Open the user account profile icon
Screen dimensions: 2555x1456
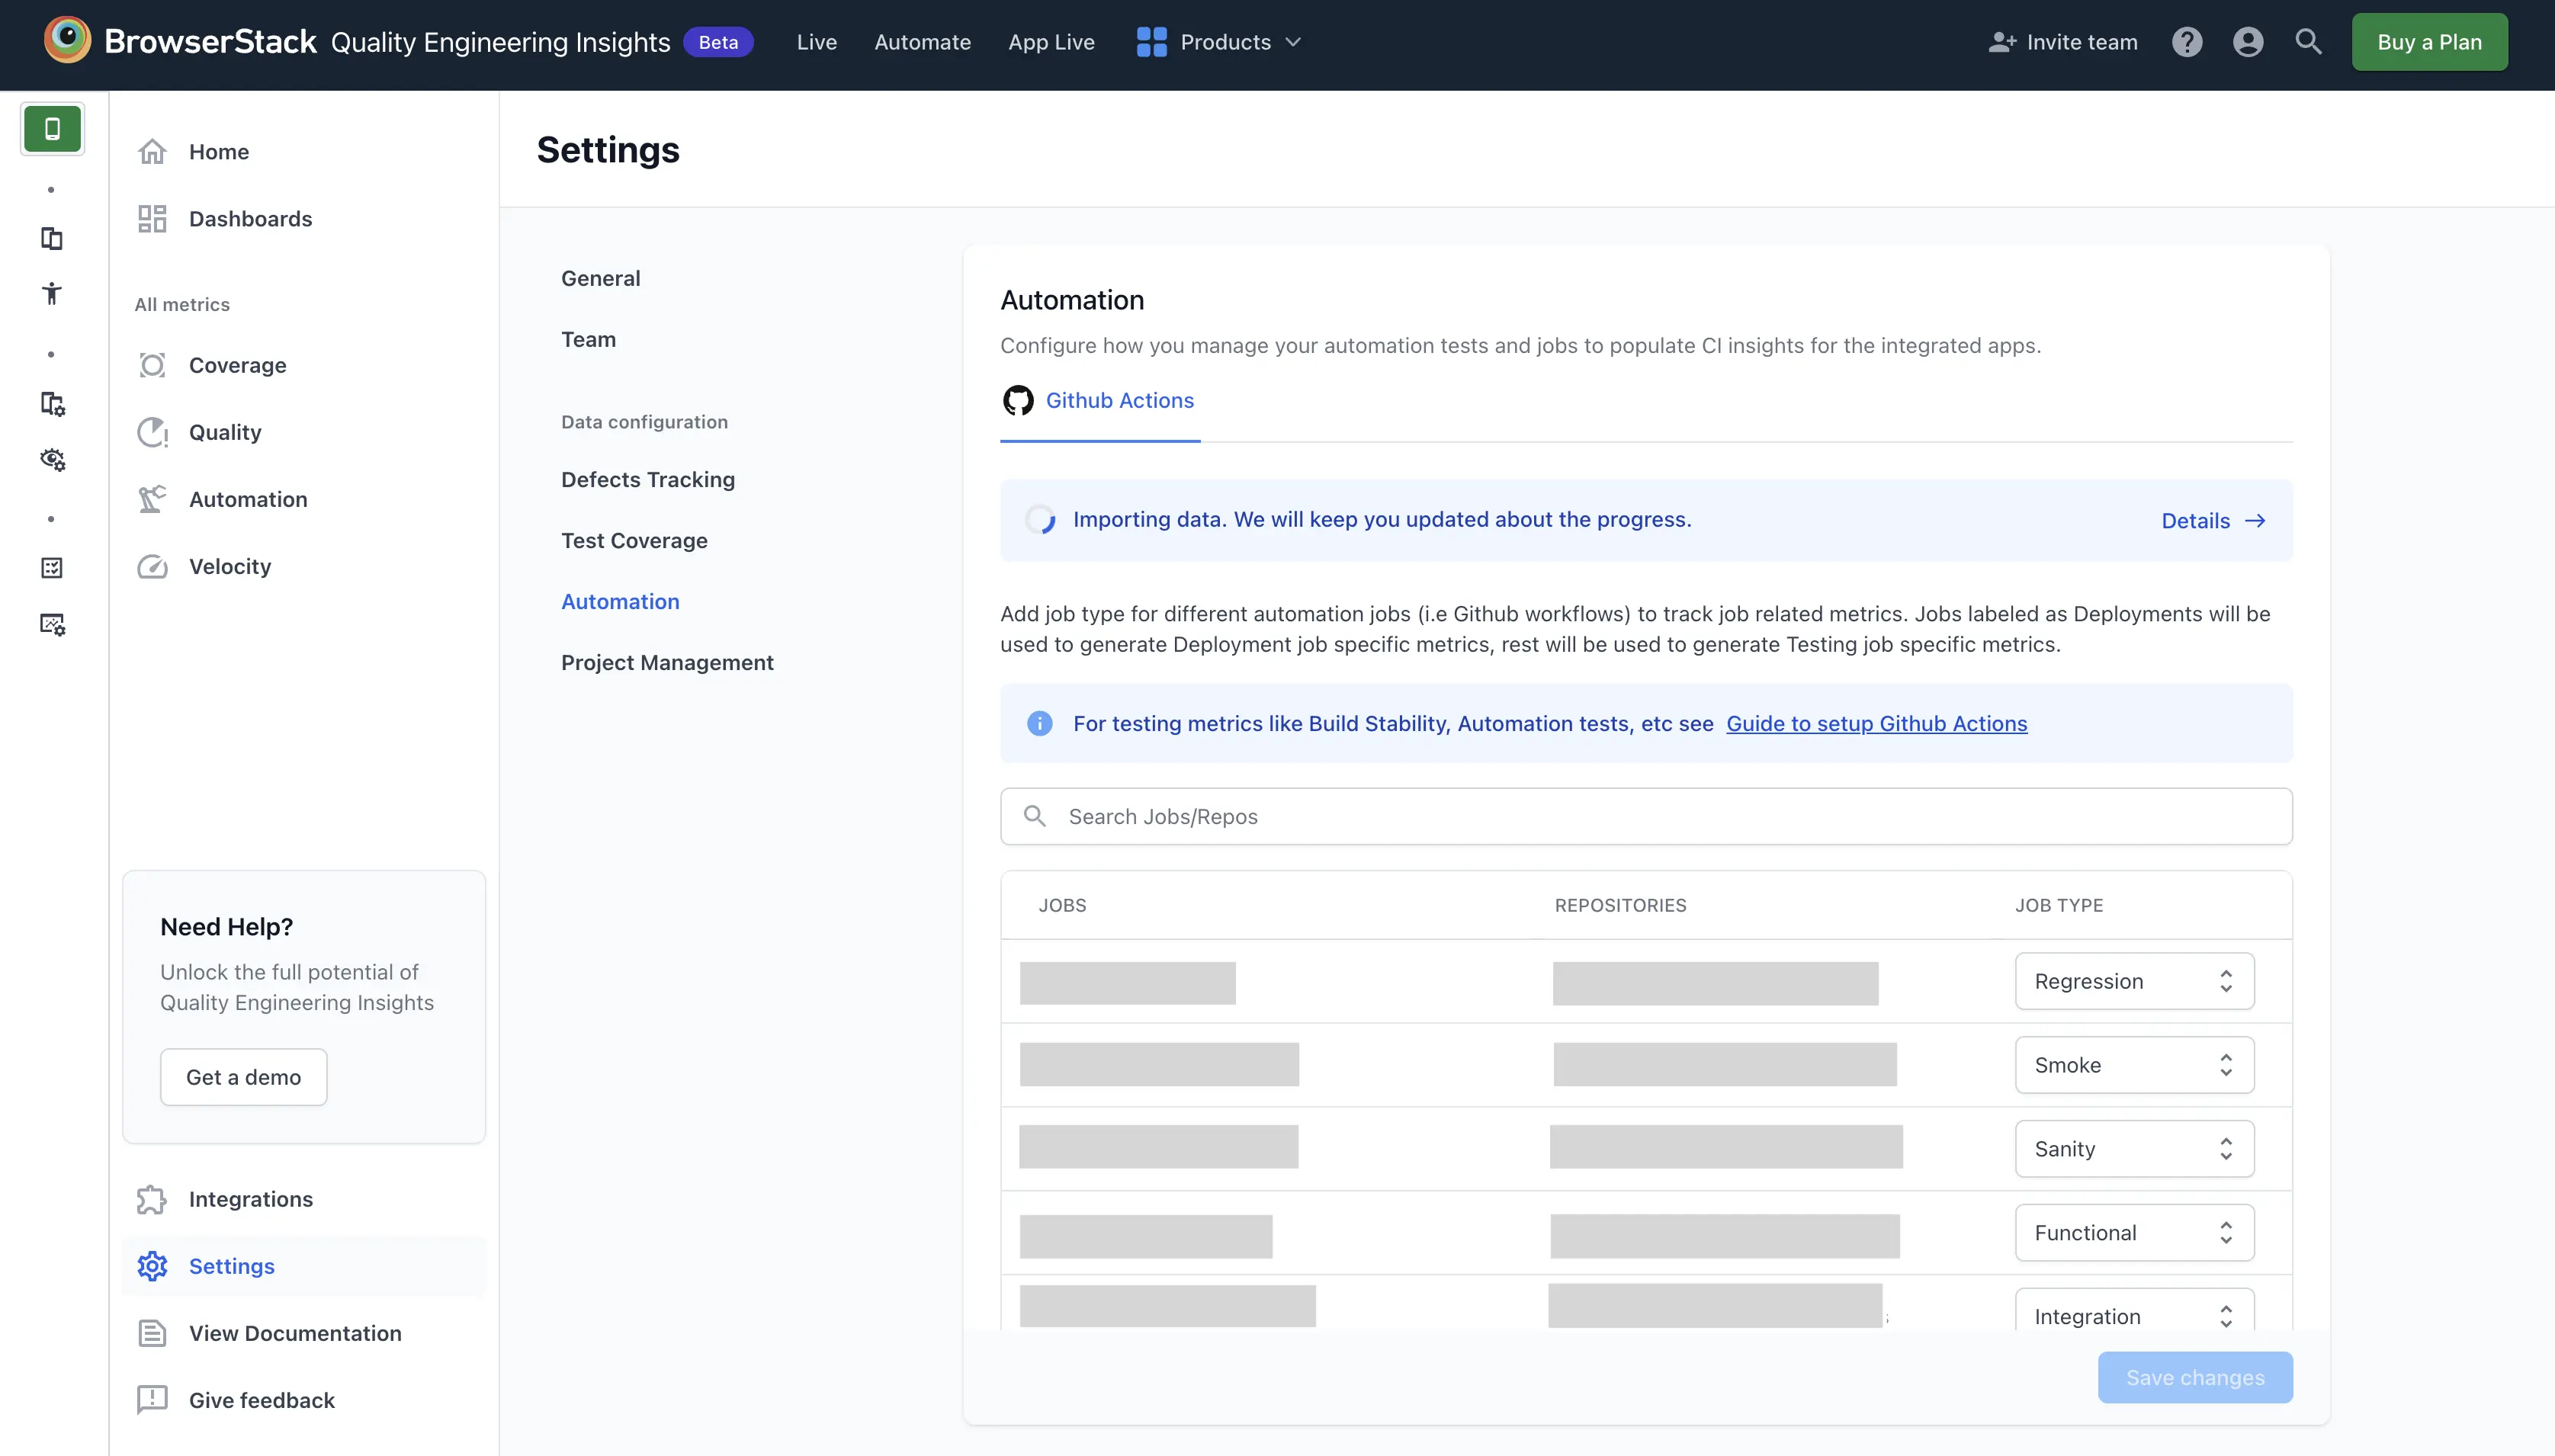[x=2248, y=42]
